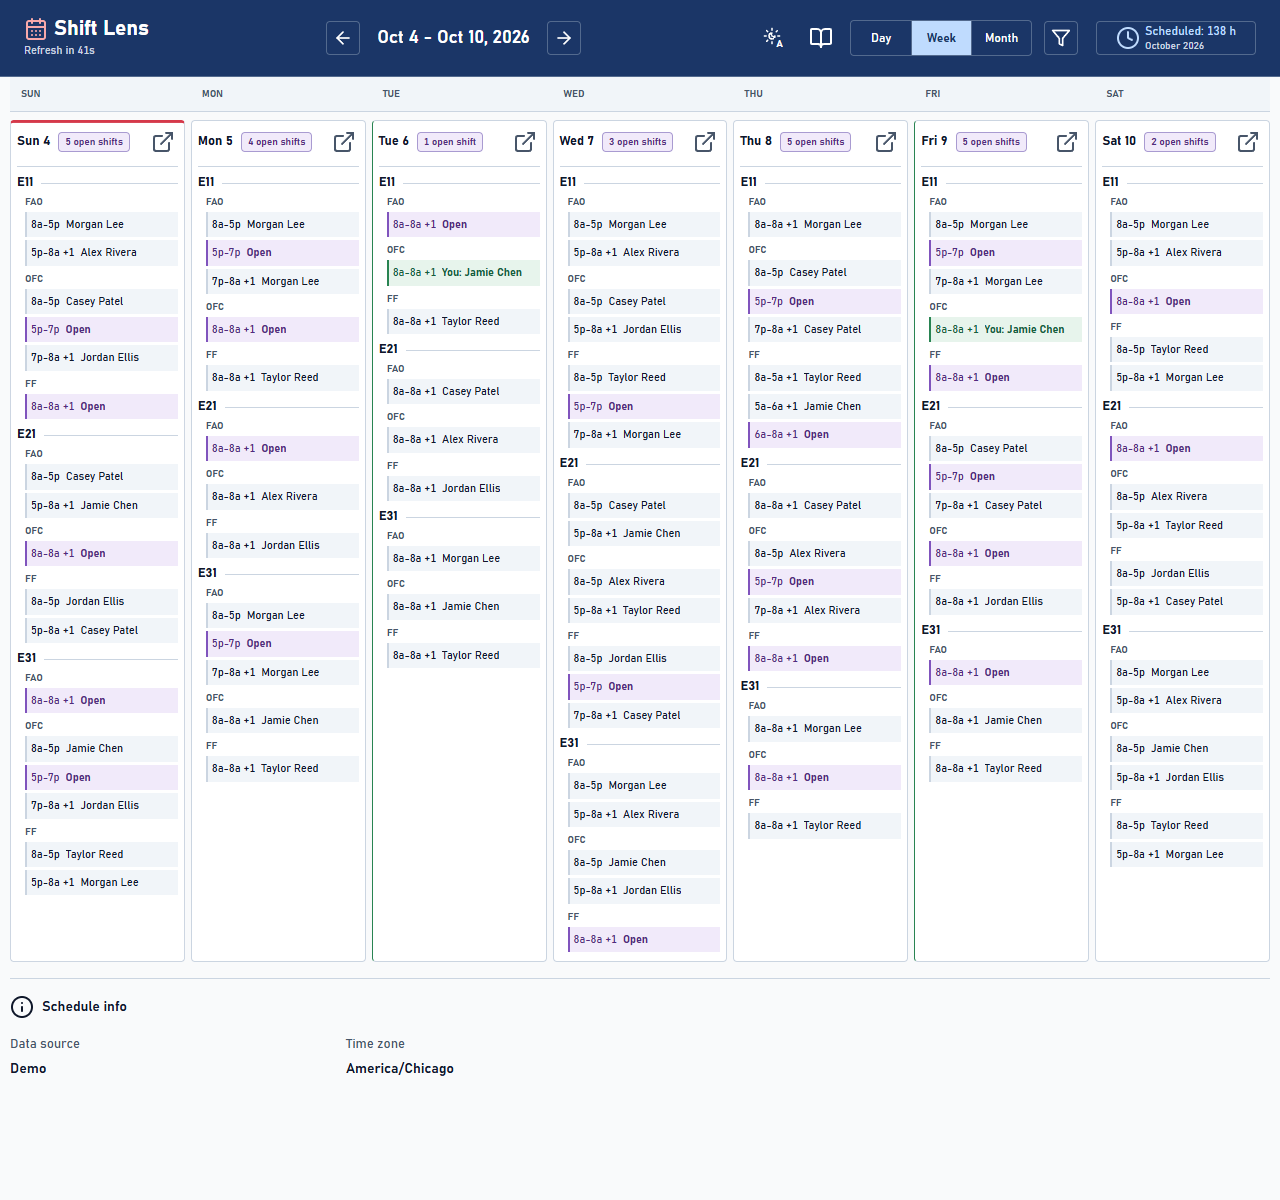Open Tue 6 day in detail view
Viewport: 1280px width, 1200px height.
[x=525, y=142]
